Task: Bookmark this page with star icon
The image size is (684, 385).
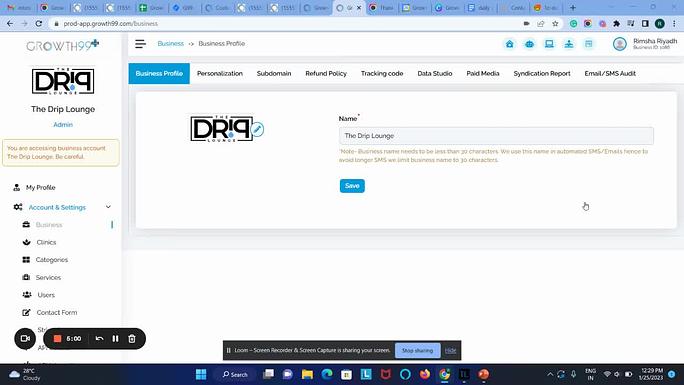Action: coord(555,24)
